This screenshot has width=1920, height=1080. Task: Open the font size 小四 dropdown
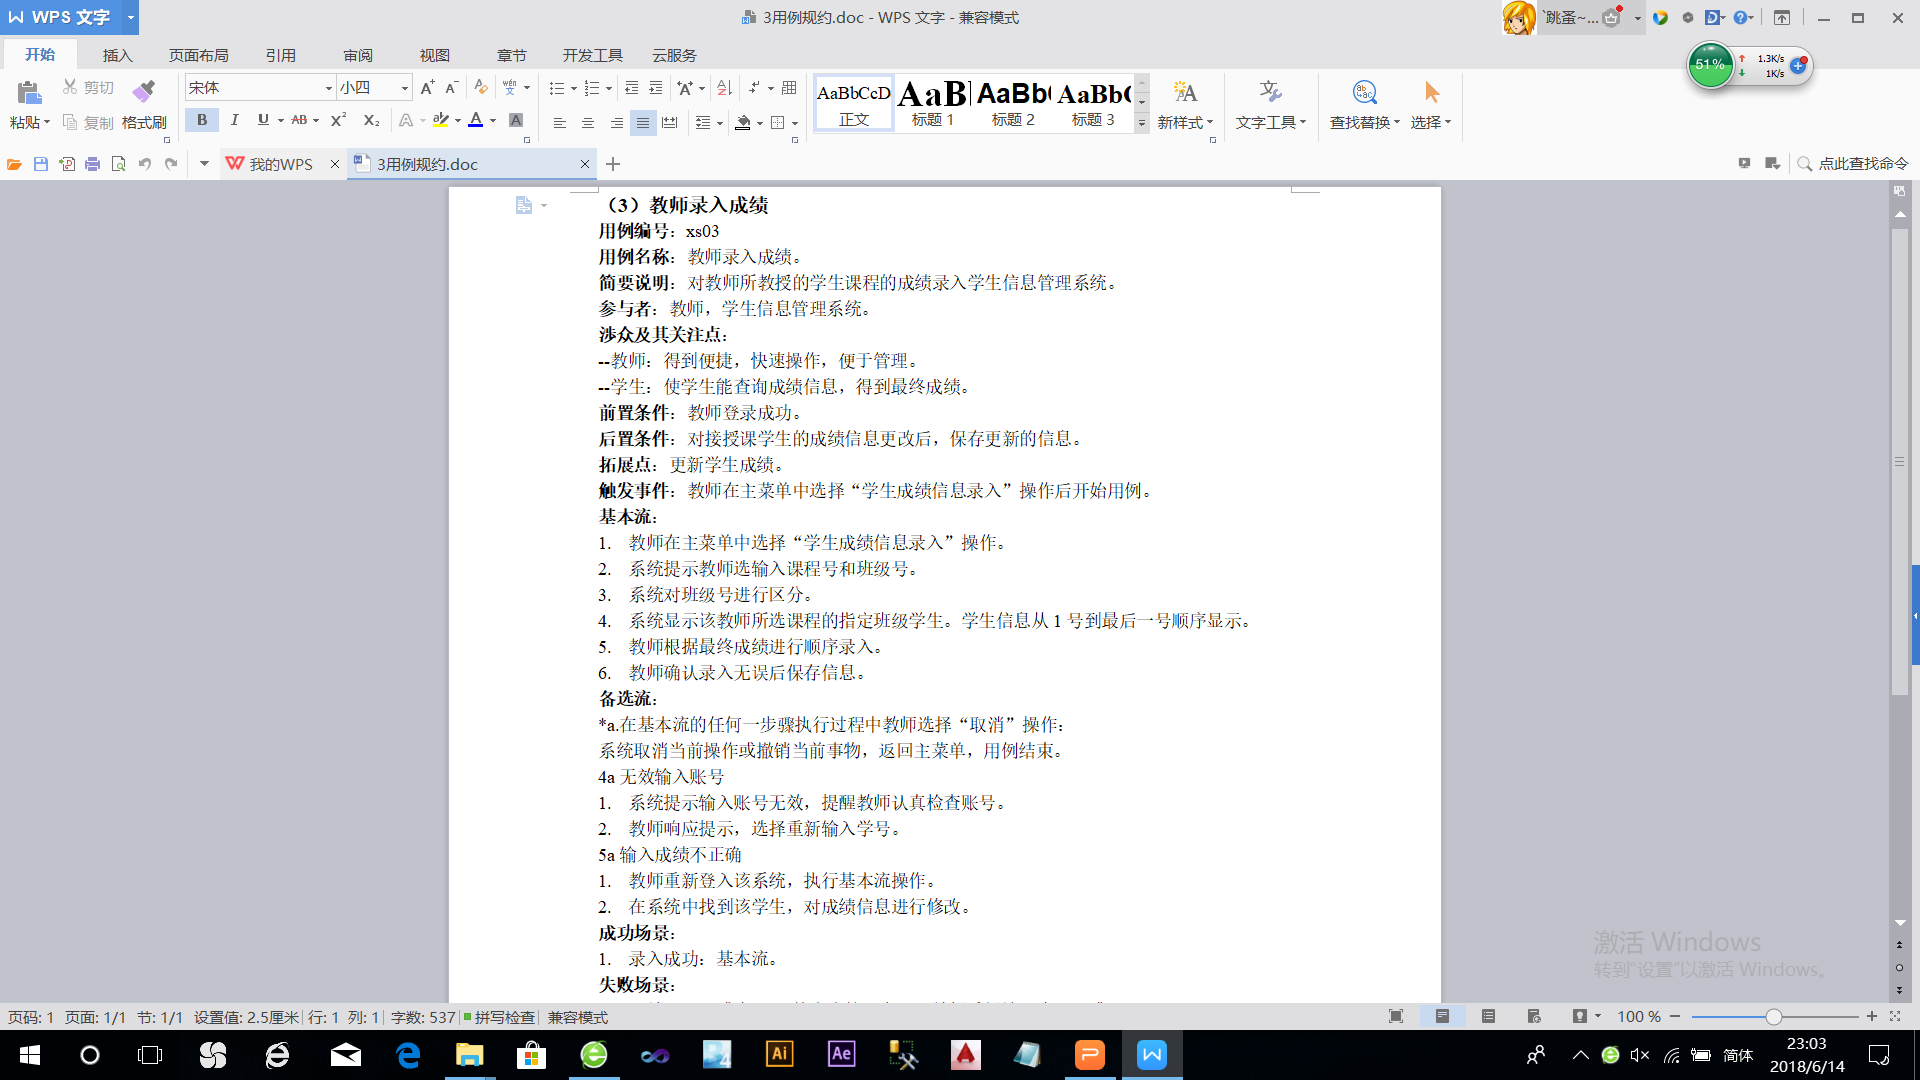404,88
